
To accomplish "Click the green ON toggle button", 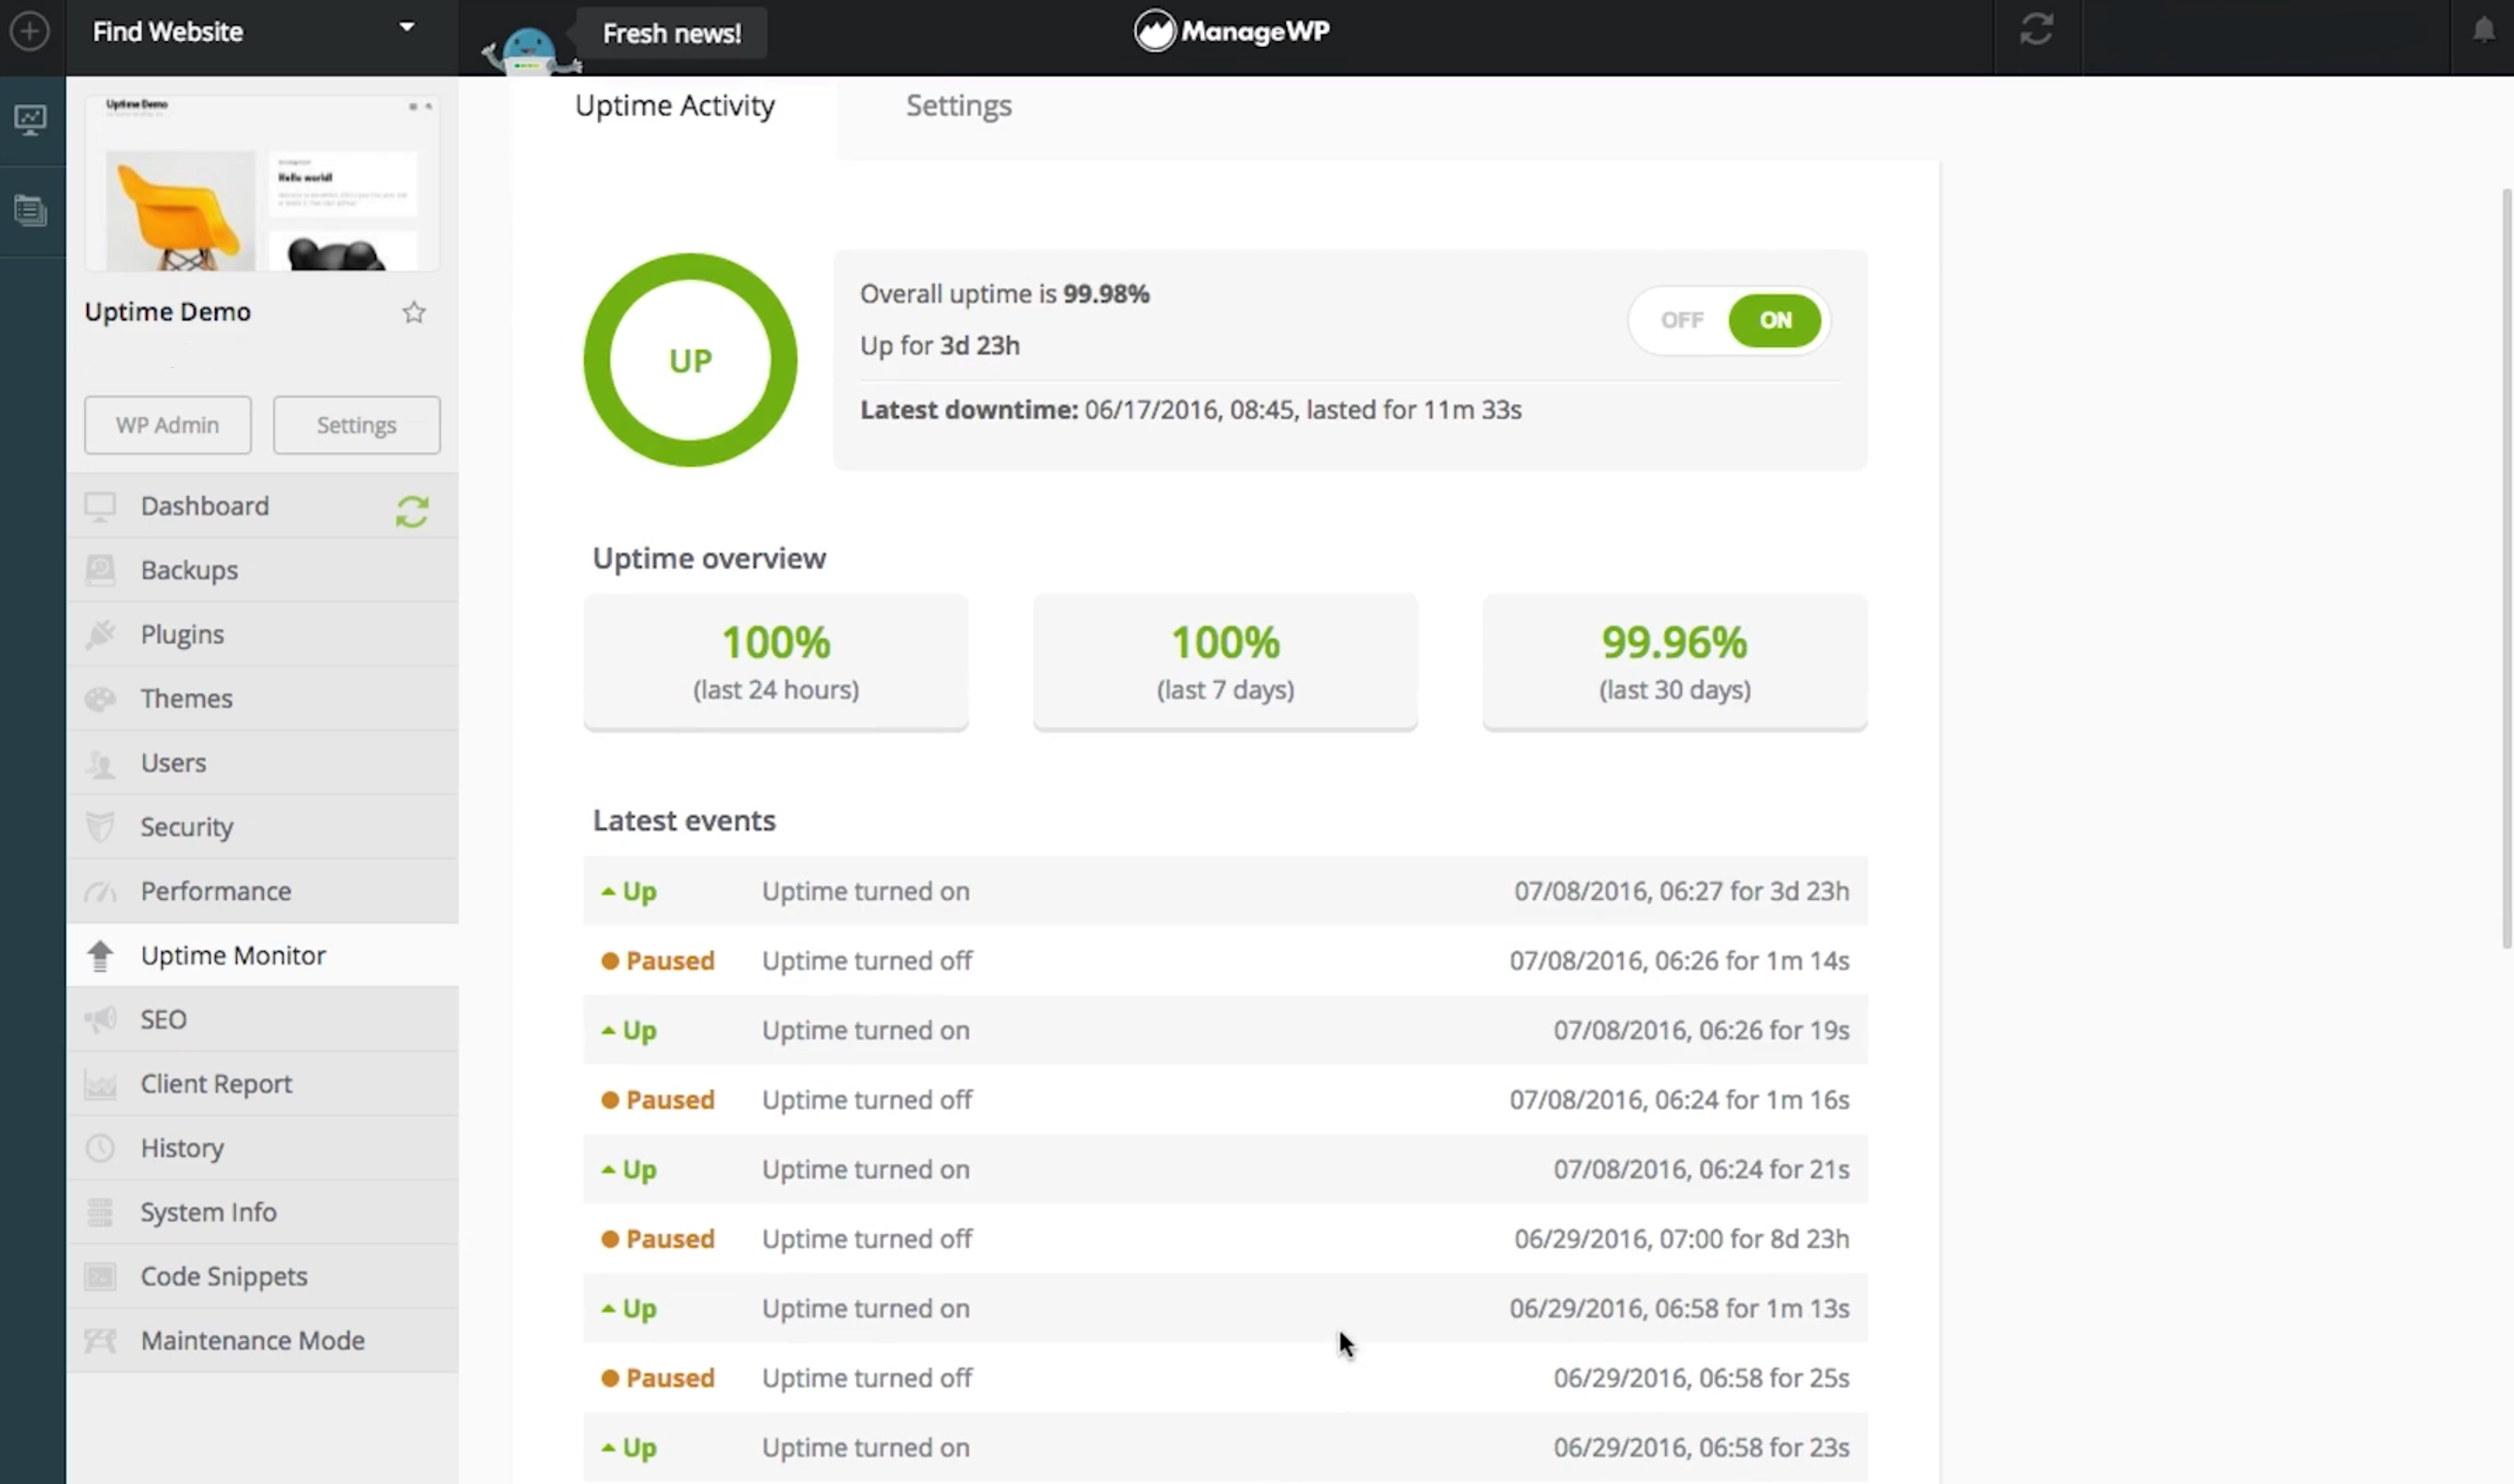I will pos(1775,320).
